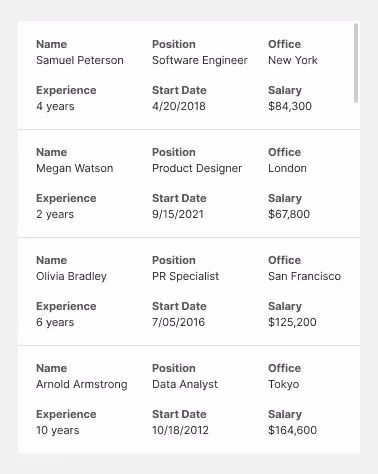Click the San Francisco office value

pyautogui.click(x=304, y=276)
